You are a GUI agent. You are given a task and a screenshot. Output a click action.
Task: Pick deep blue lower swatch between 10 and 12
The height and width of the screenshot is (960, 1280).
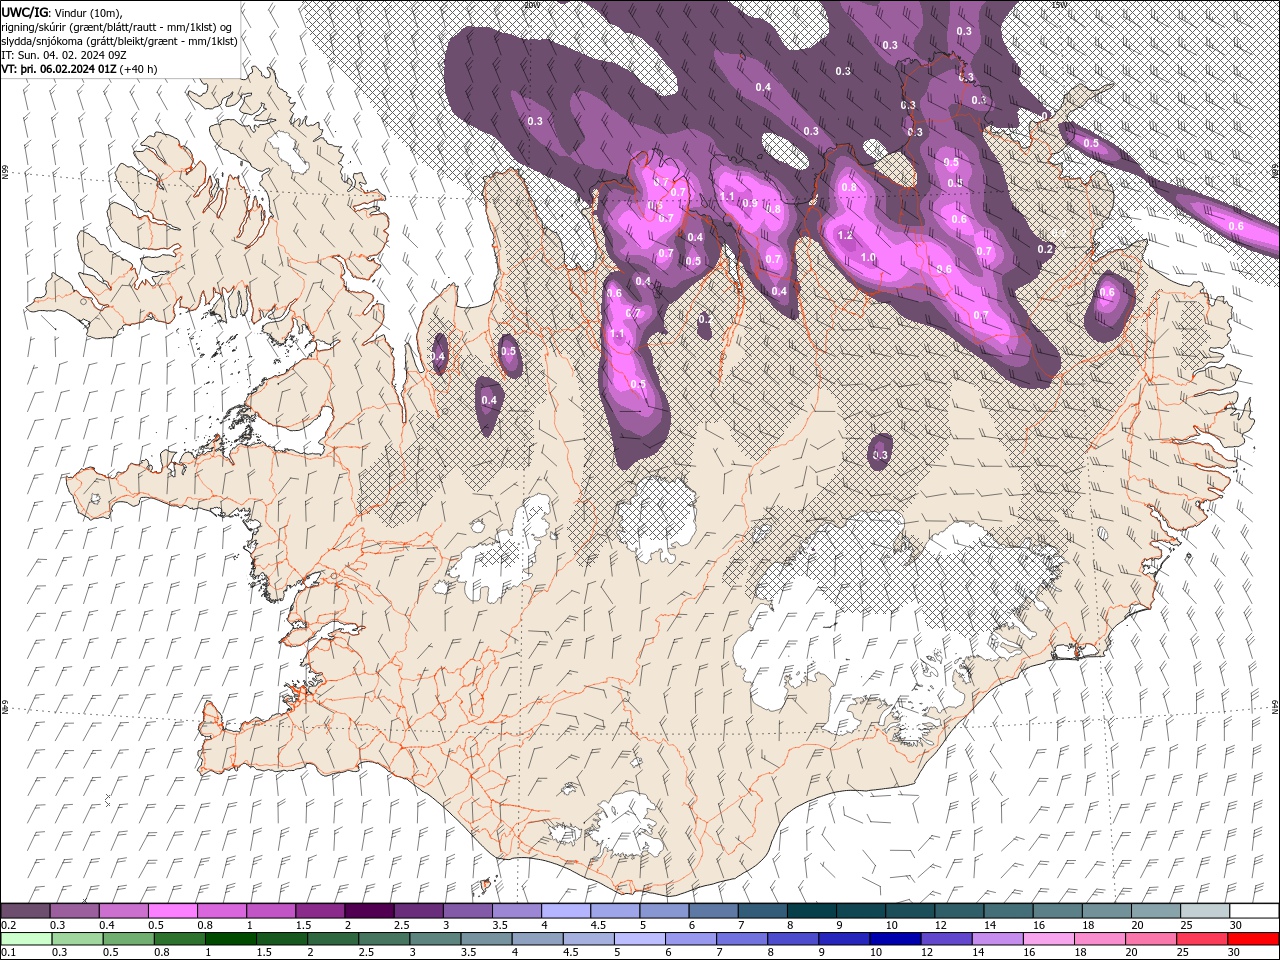click(895, 939)
